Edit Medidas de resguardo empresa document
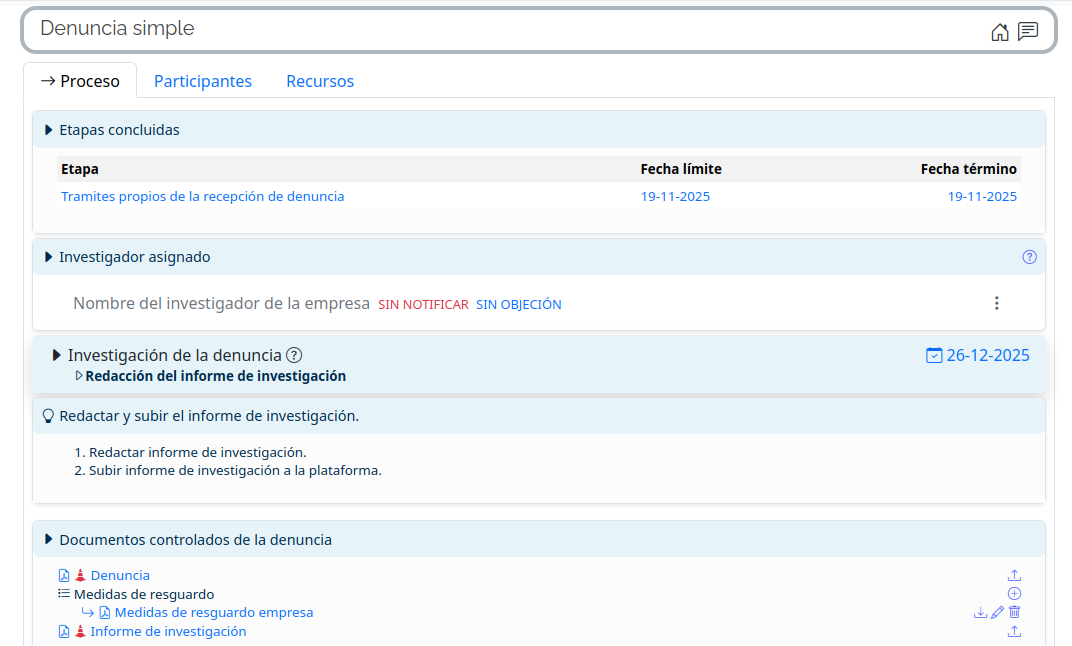Viewport: 1072px width, 646px height. coord(997,612)
